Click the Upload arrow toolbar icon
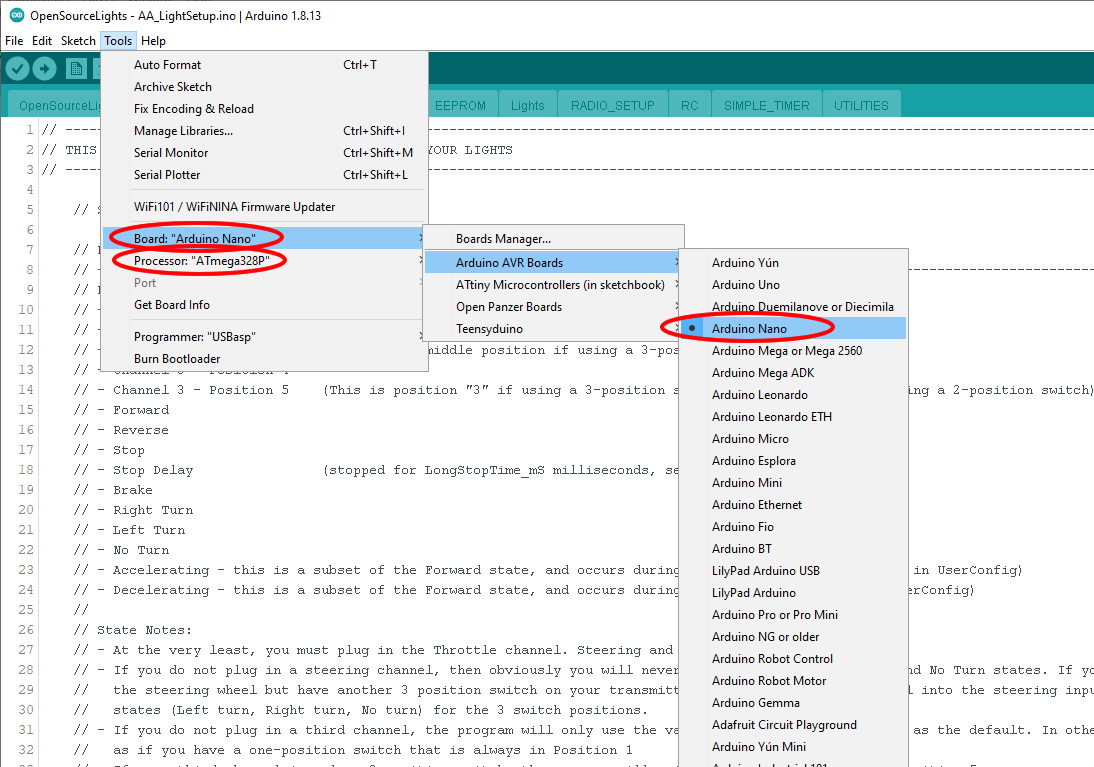 44,68
